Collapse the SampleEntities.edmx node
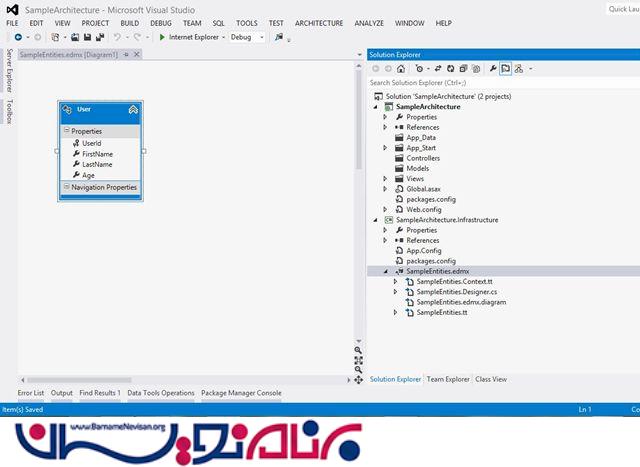 pos(386,271)
